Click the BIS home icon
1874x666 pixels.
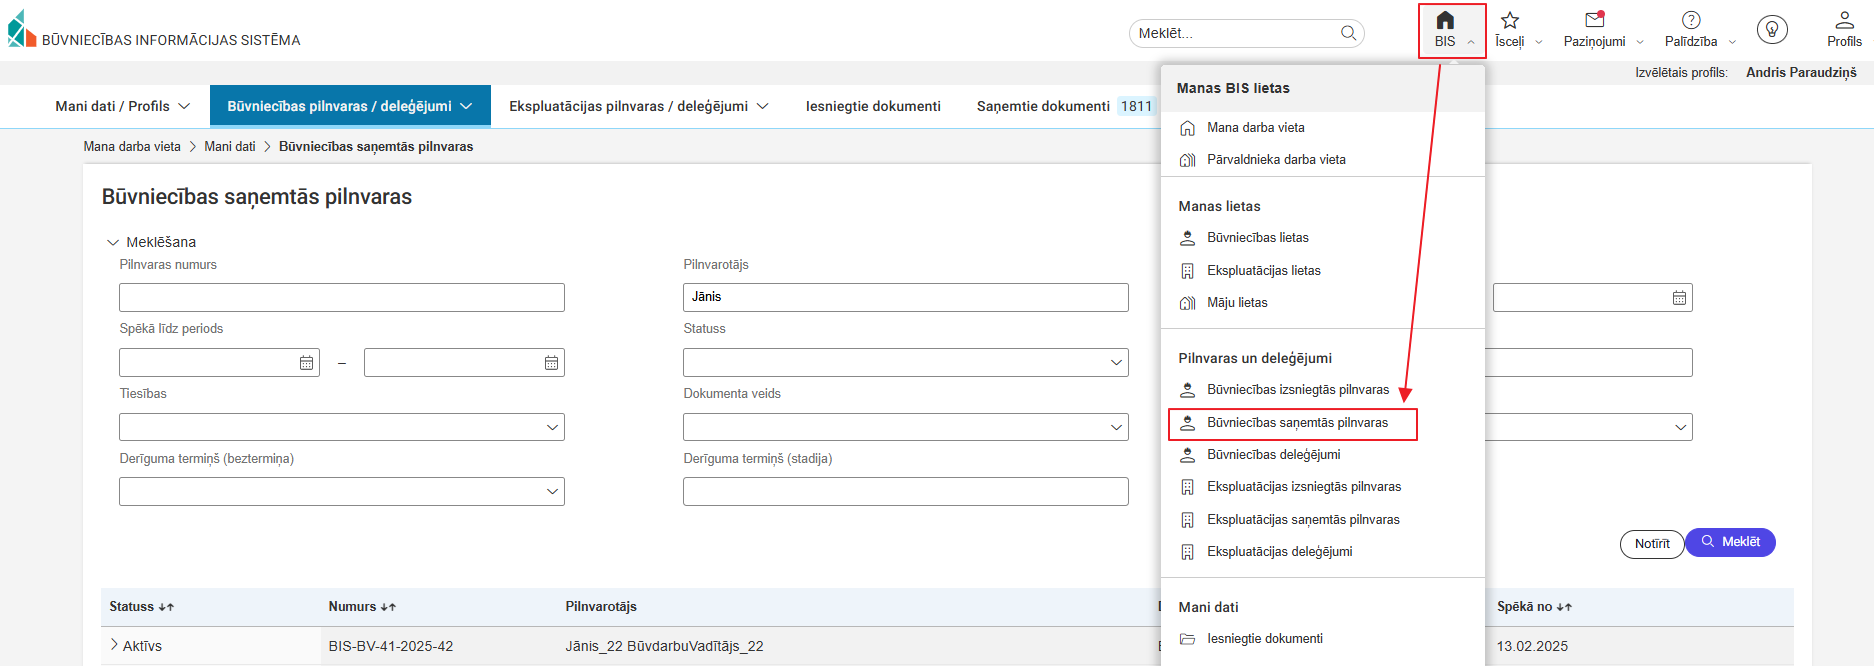1445,21
